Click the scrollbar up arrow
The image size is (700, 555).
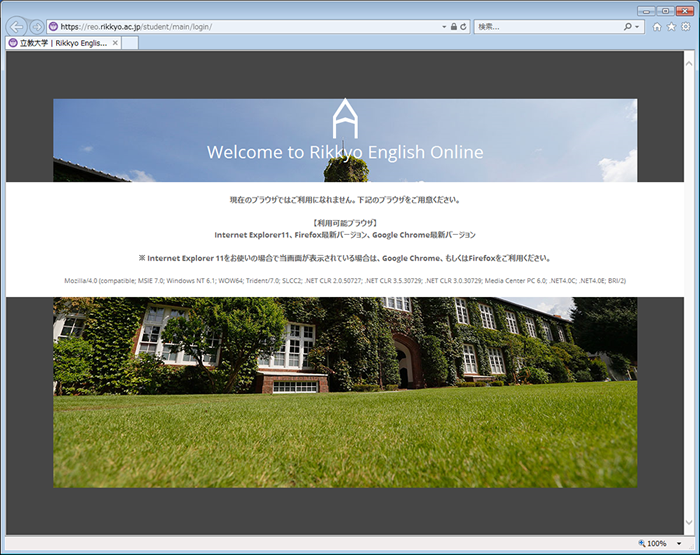click(689, 63)
